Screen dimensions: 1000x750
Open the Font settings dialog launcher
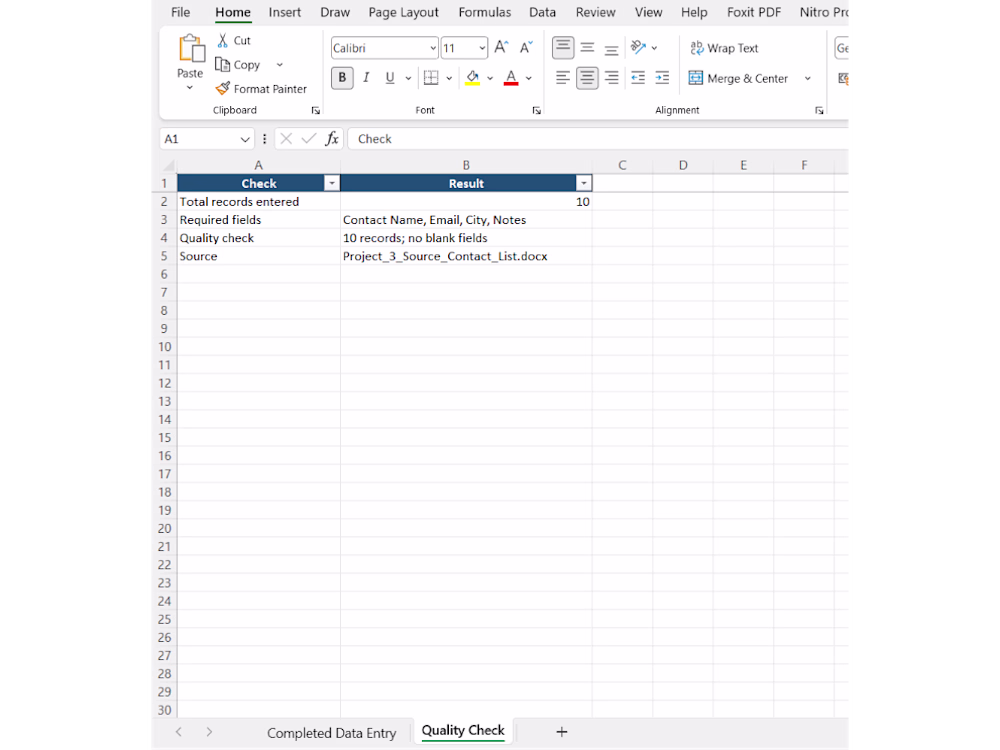(x=537, y=110)
